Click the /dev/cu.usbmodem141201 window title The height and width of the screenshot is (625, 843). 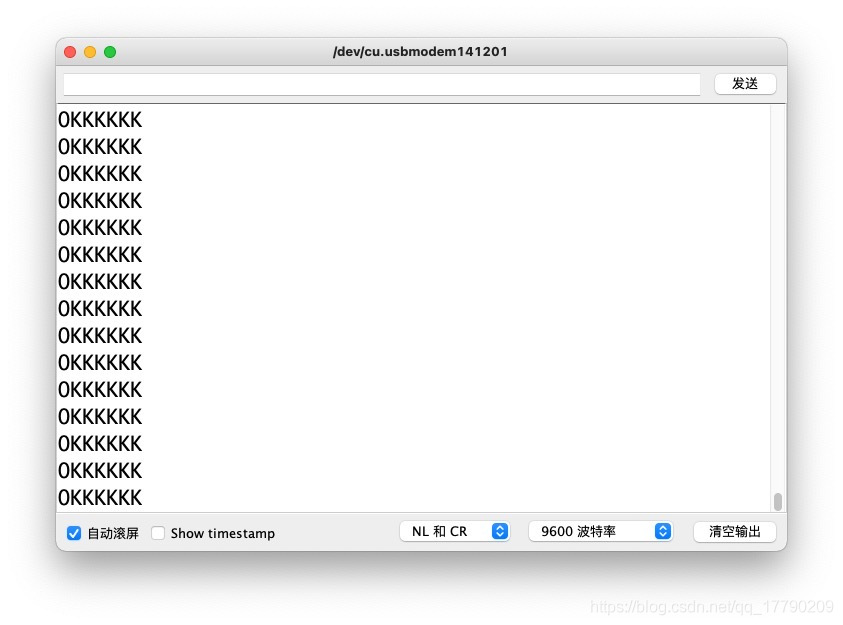click(420, 52)
